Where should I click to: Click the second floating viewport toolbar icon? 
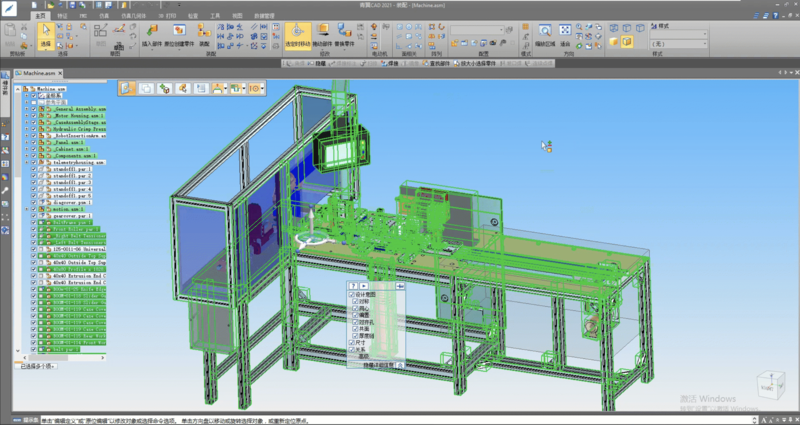pyautogui.click(x=146, y=88)
